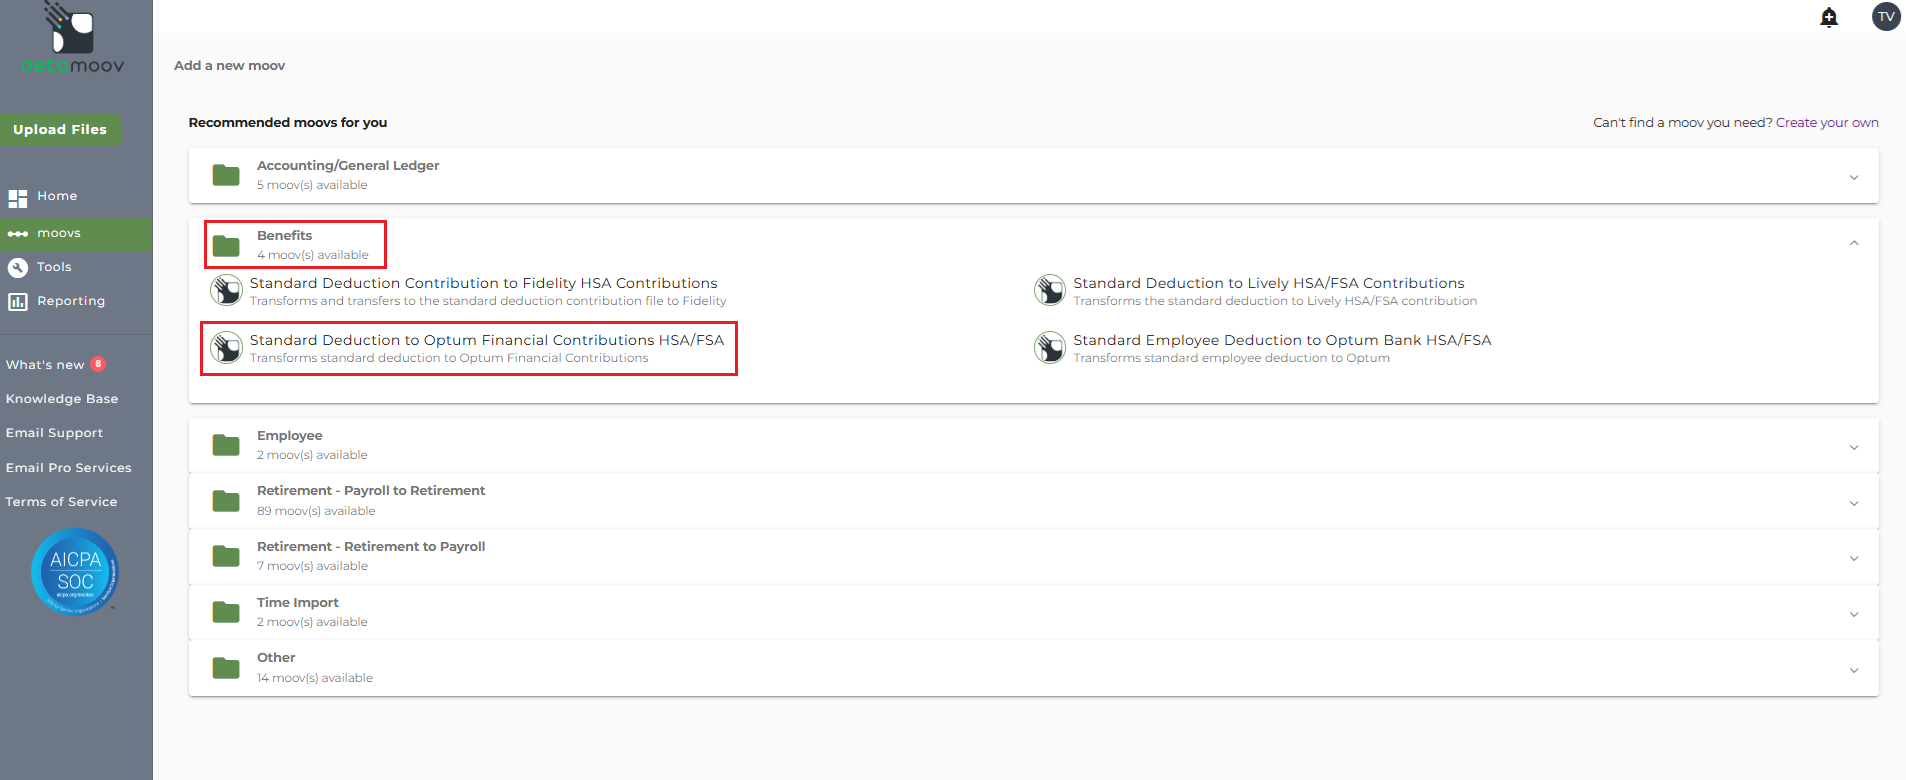The height and width of the screenshot is (780, 1906).
Task: Click 'Transforms standard employee deduction to Optum' description
Action: pos(1232,358)
